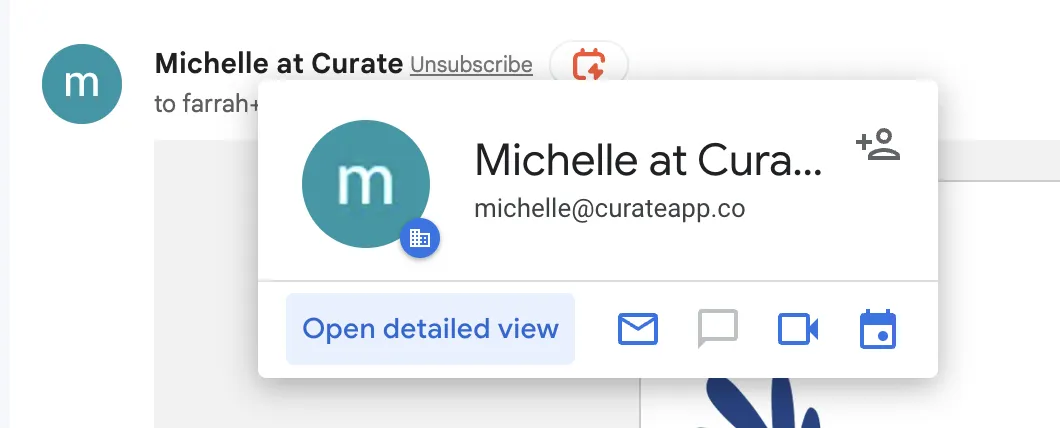Start a video call with Michelle
The width and height of the screenshot is (1060, 428).
798,329
